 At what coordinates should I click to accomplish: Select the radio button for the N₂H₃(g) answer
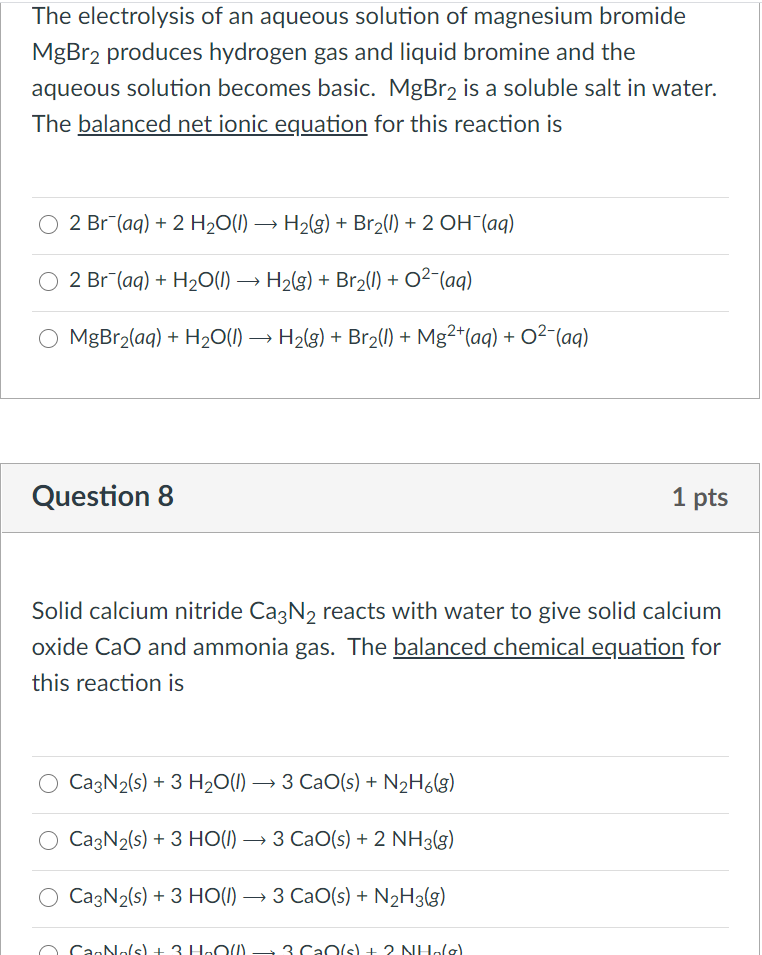pos(49,897)
